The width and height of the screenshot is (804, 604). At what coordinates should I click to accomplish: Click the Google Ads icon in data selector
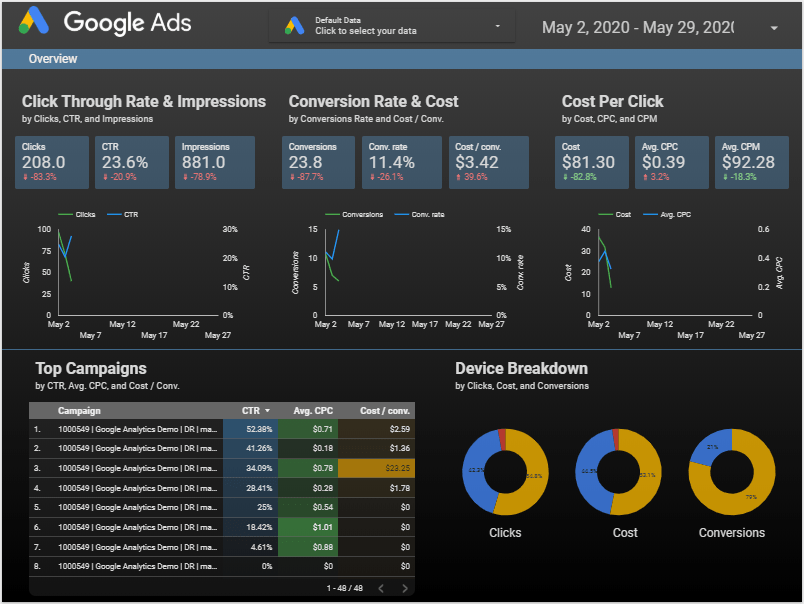point(294,26)
